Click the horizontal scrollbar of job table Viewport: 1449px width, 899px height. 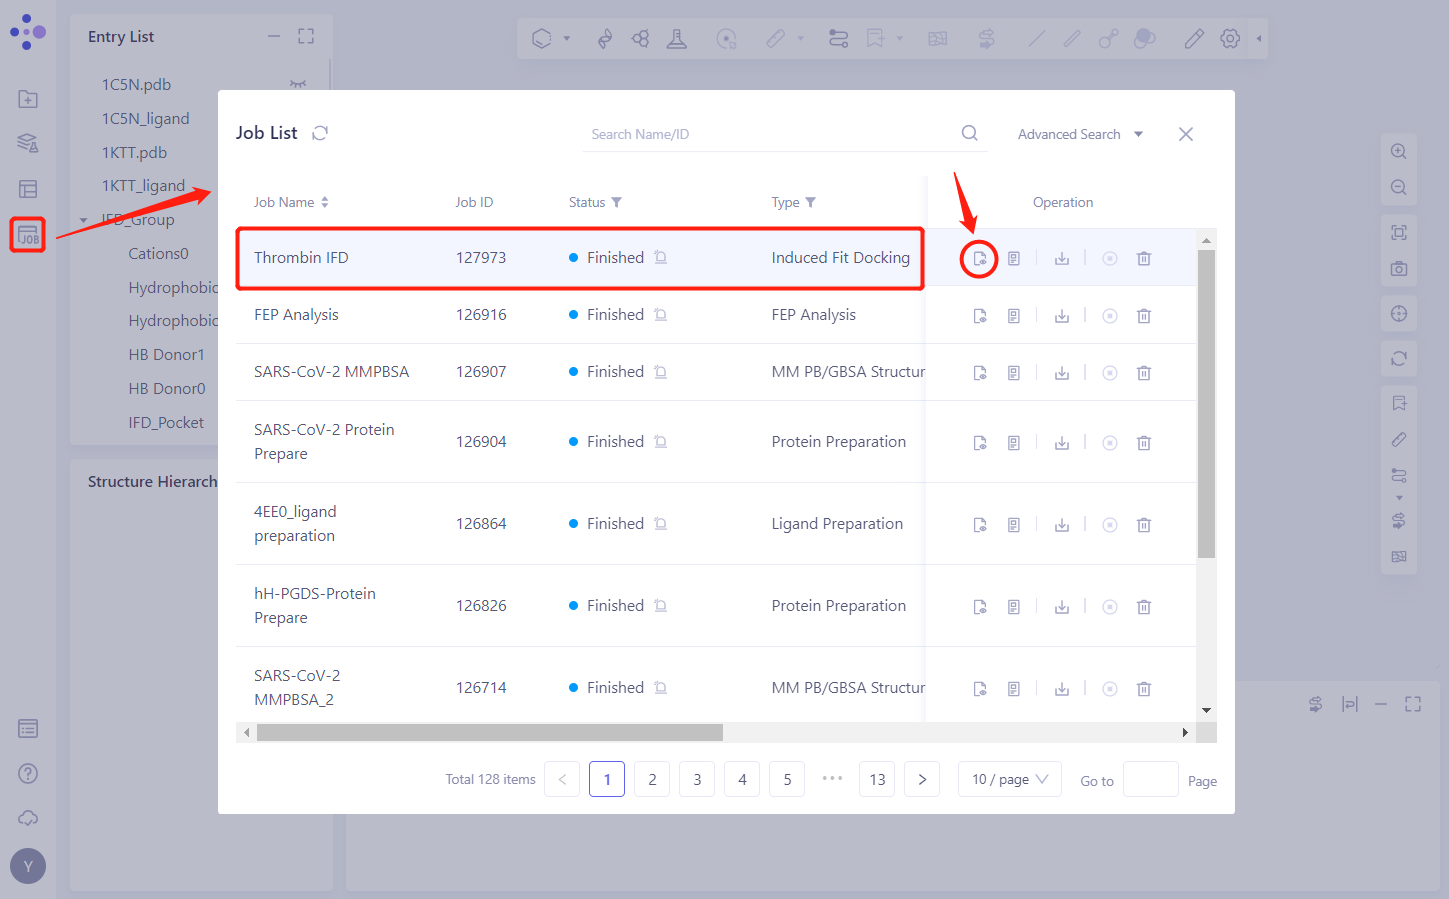click(x=490, y=733)
